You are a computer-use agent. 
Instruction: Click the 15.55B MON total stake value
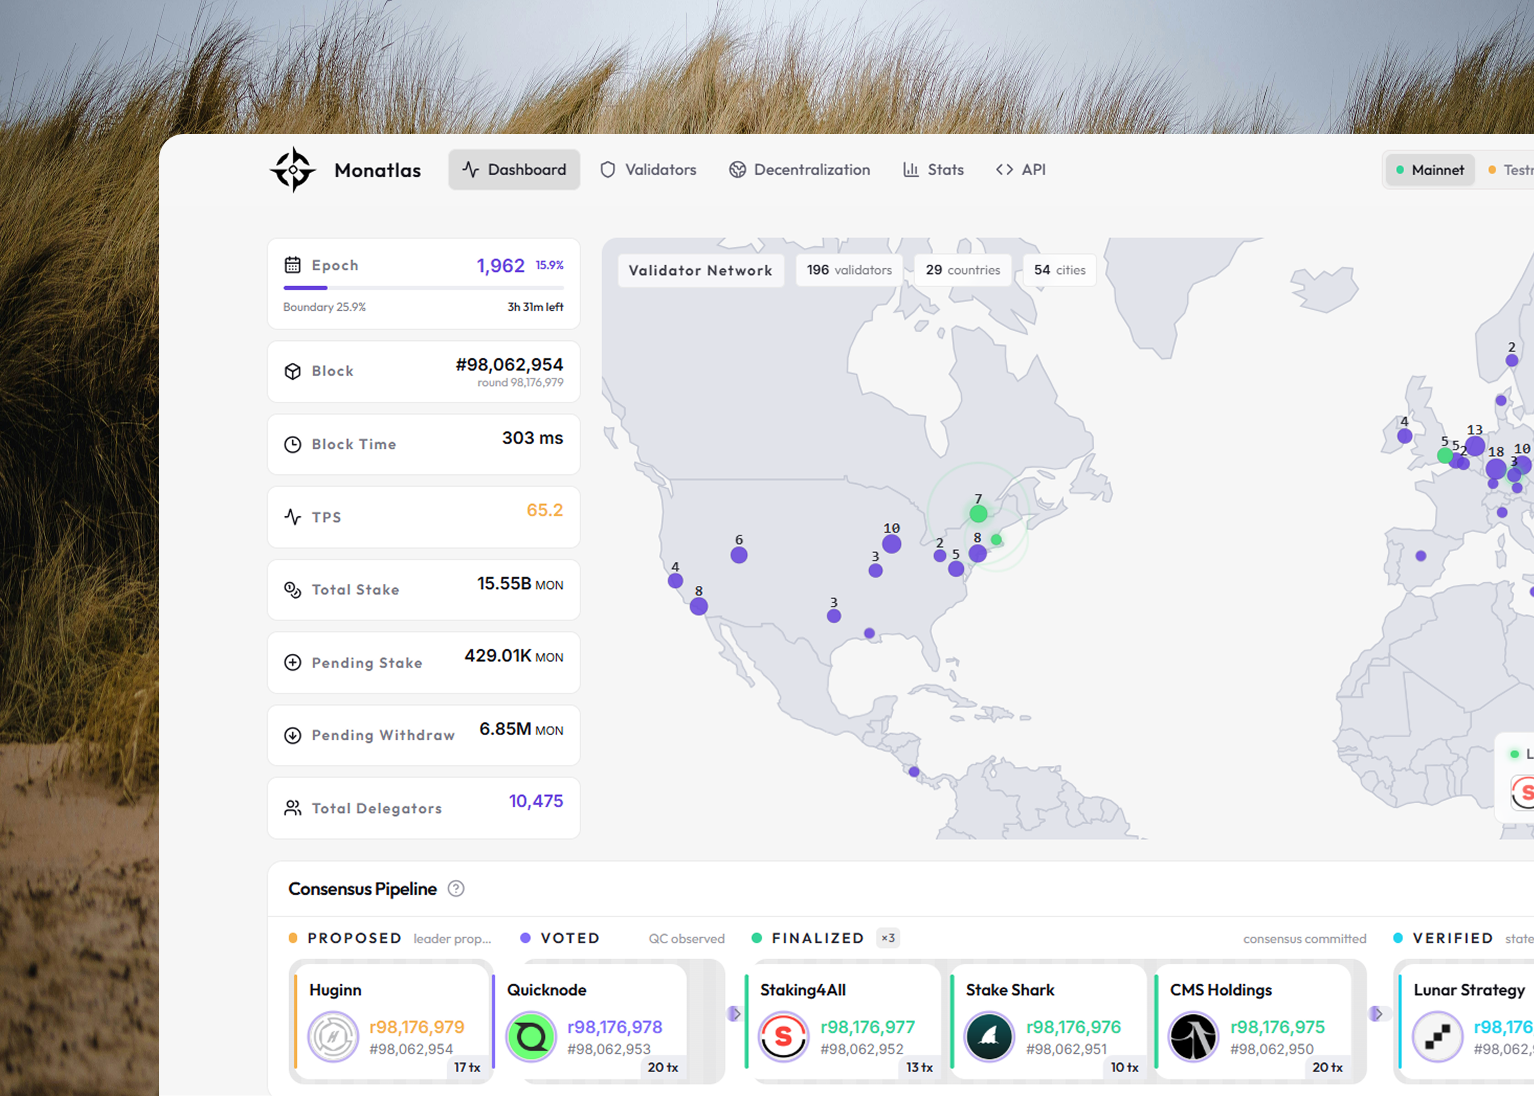click(520, 584)
